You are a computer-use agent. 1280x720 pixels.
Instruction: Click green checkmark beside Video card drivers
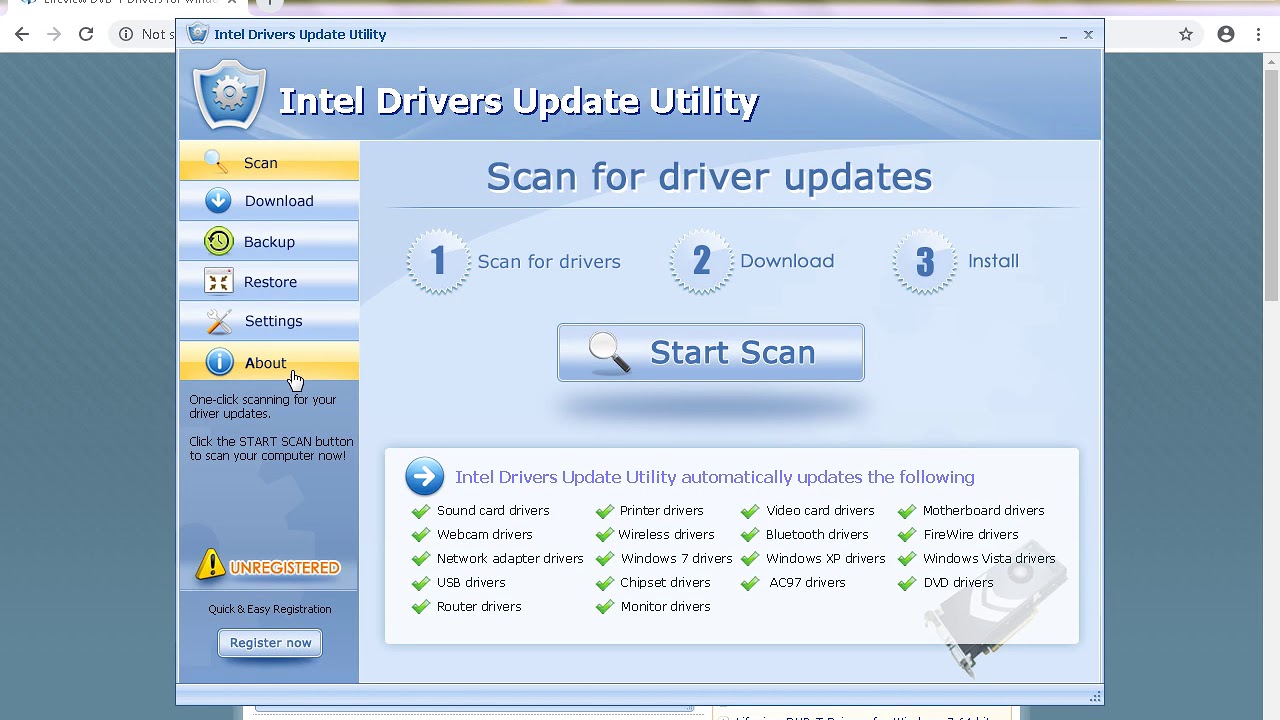(750, 511)
